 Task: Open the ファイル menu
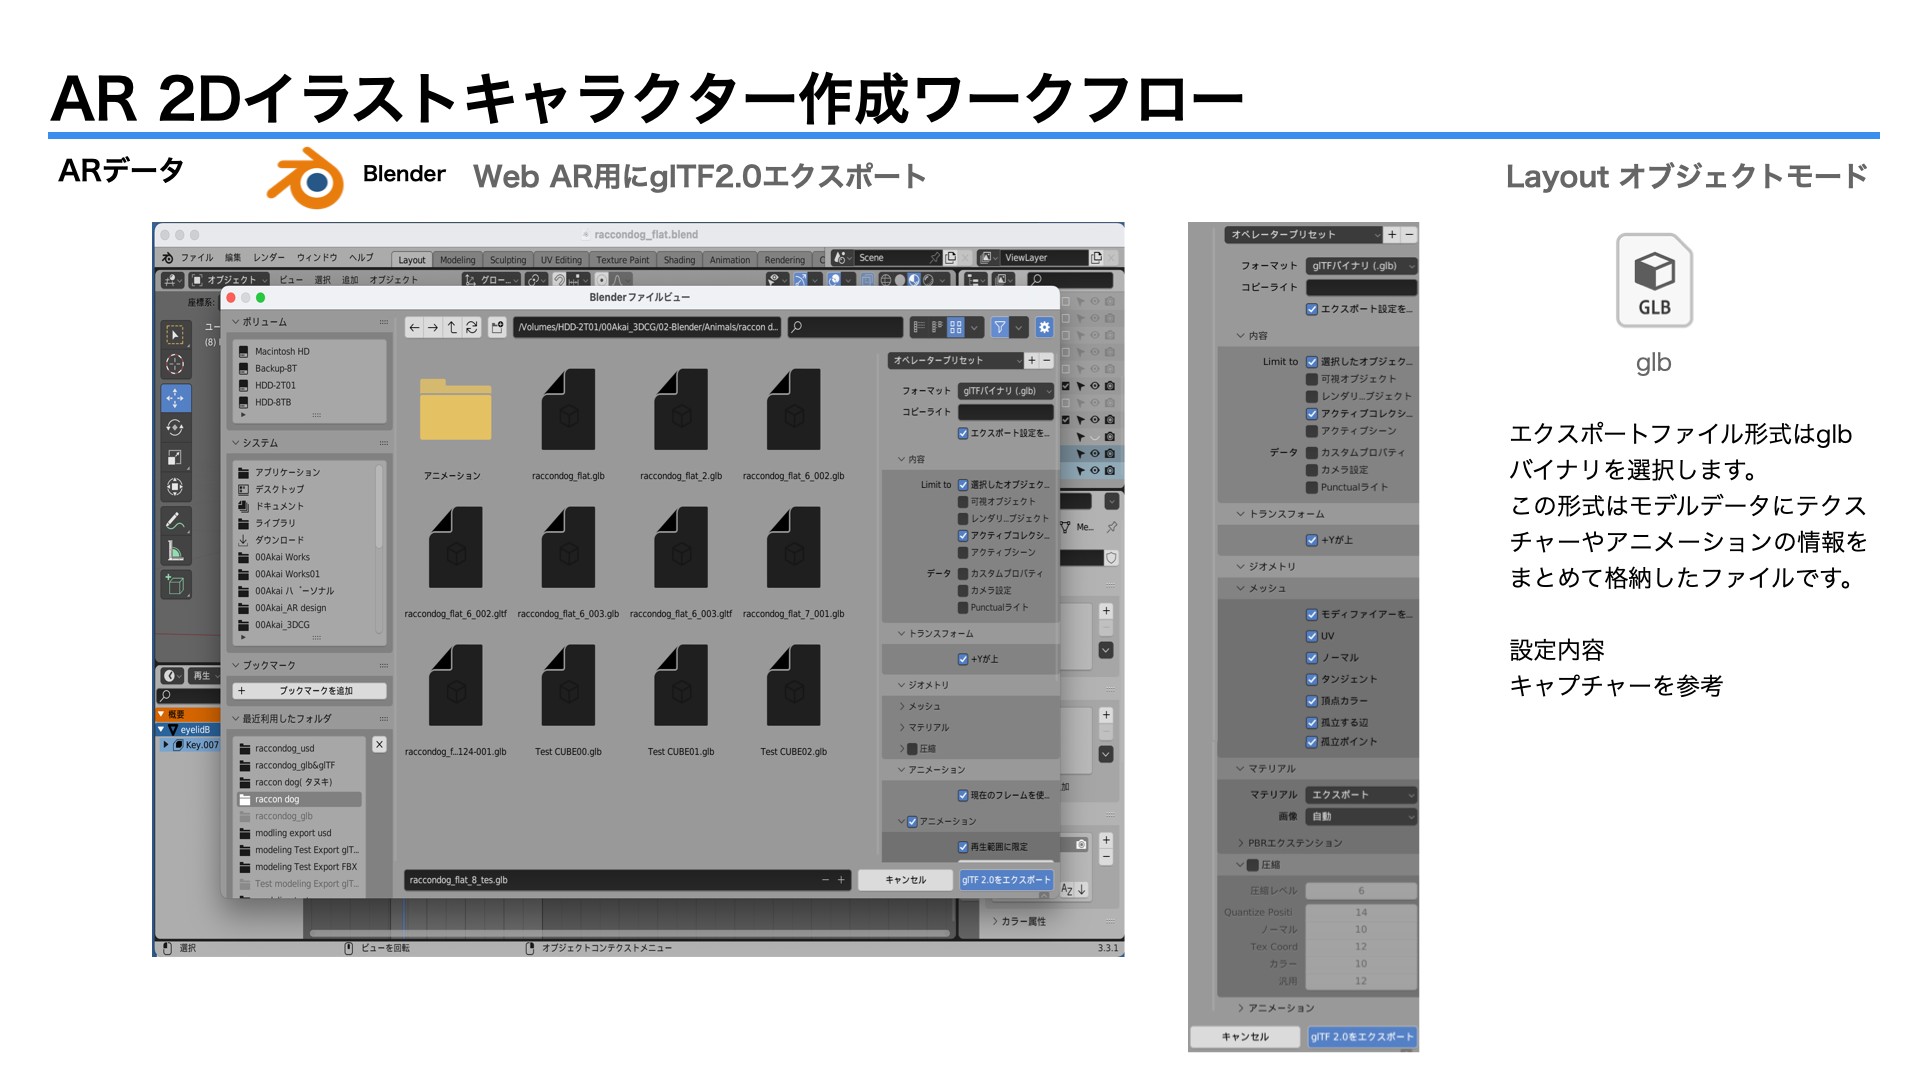(x=196, y=258)
